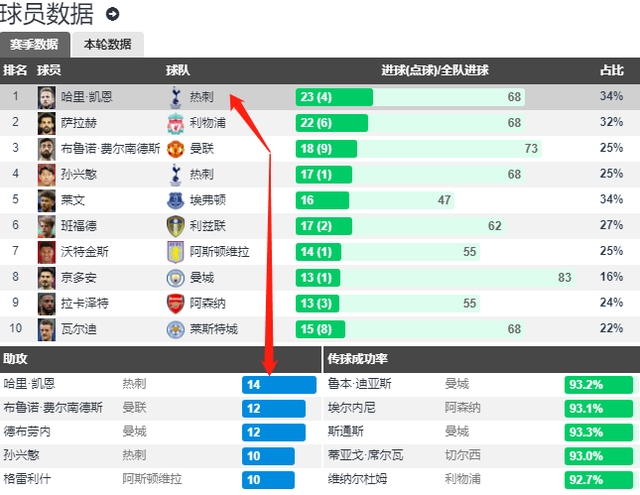Click 瓦尔迪's player photo thumbnail
640x495 pixels.
pos(47,329)
